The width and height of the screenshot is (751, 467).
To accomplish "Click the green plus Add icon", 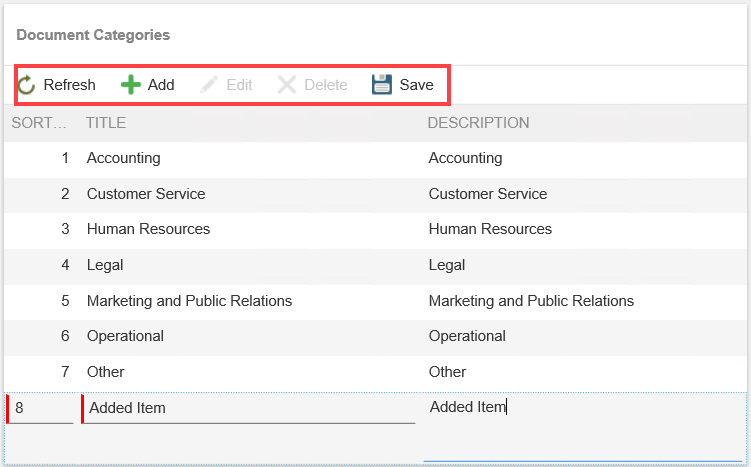I will [131, 85].
